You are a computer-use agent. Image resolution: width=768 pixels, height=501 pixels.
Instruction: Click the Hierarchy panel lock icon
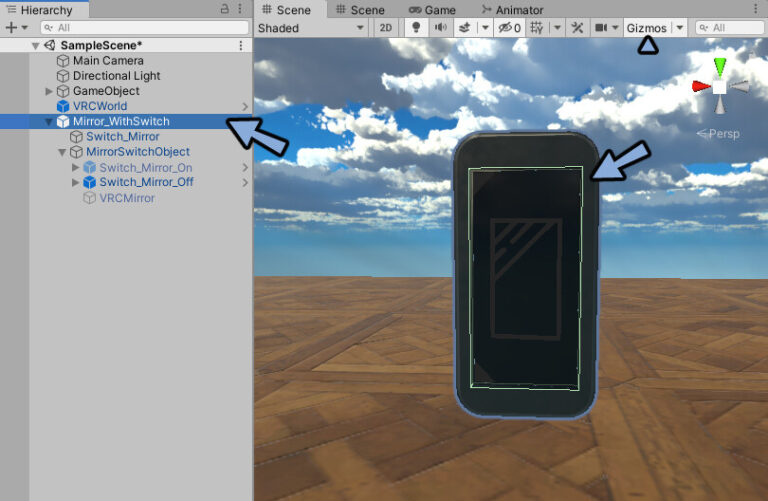(x=224, y=10)
